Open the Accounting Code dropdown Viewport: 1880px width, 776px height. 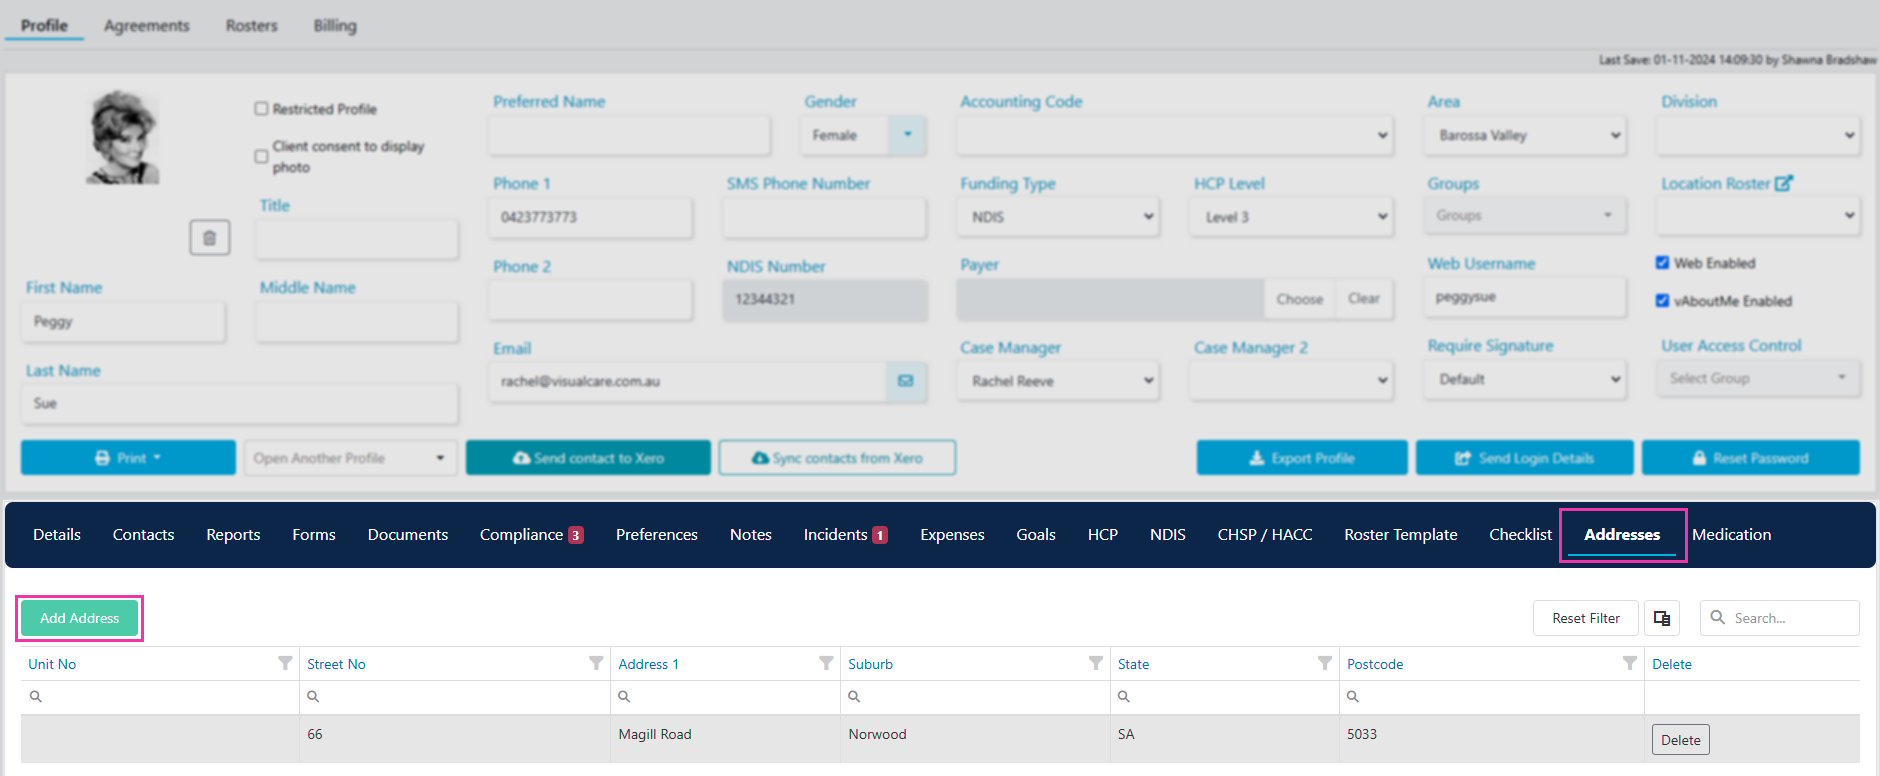coord(1175,135)
